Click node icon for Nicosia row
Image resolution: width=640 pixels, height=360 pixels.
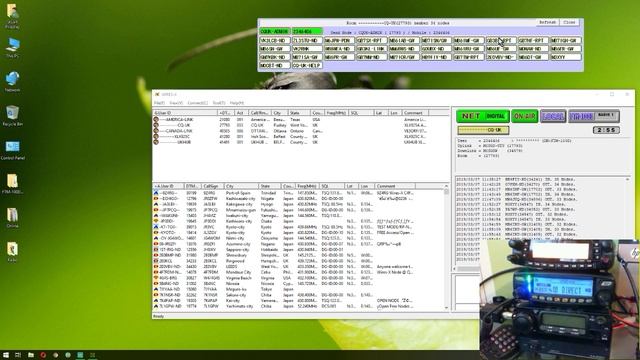[x=156, y=283]
